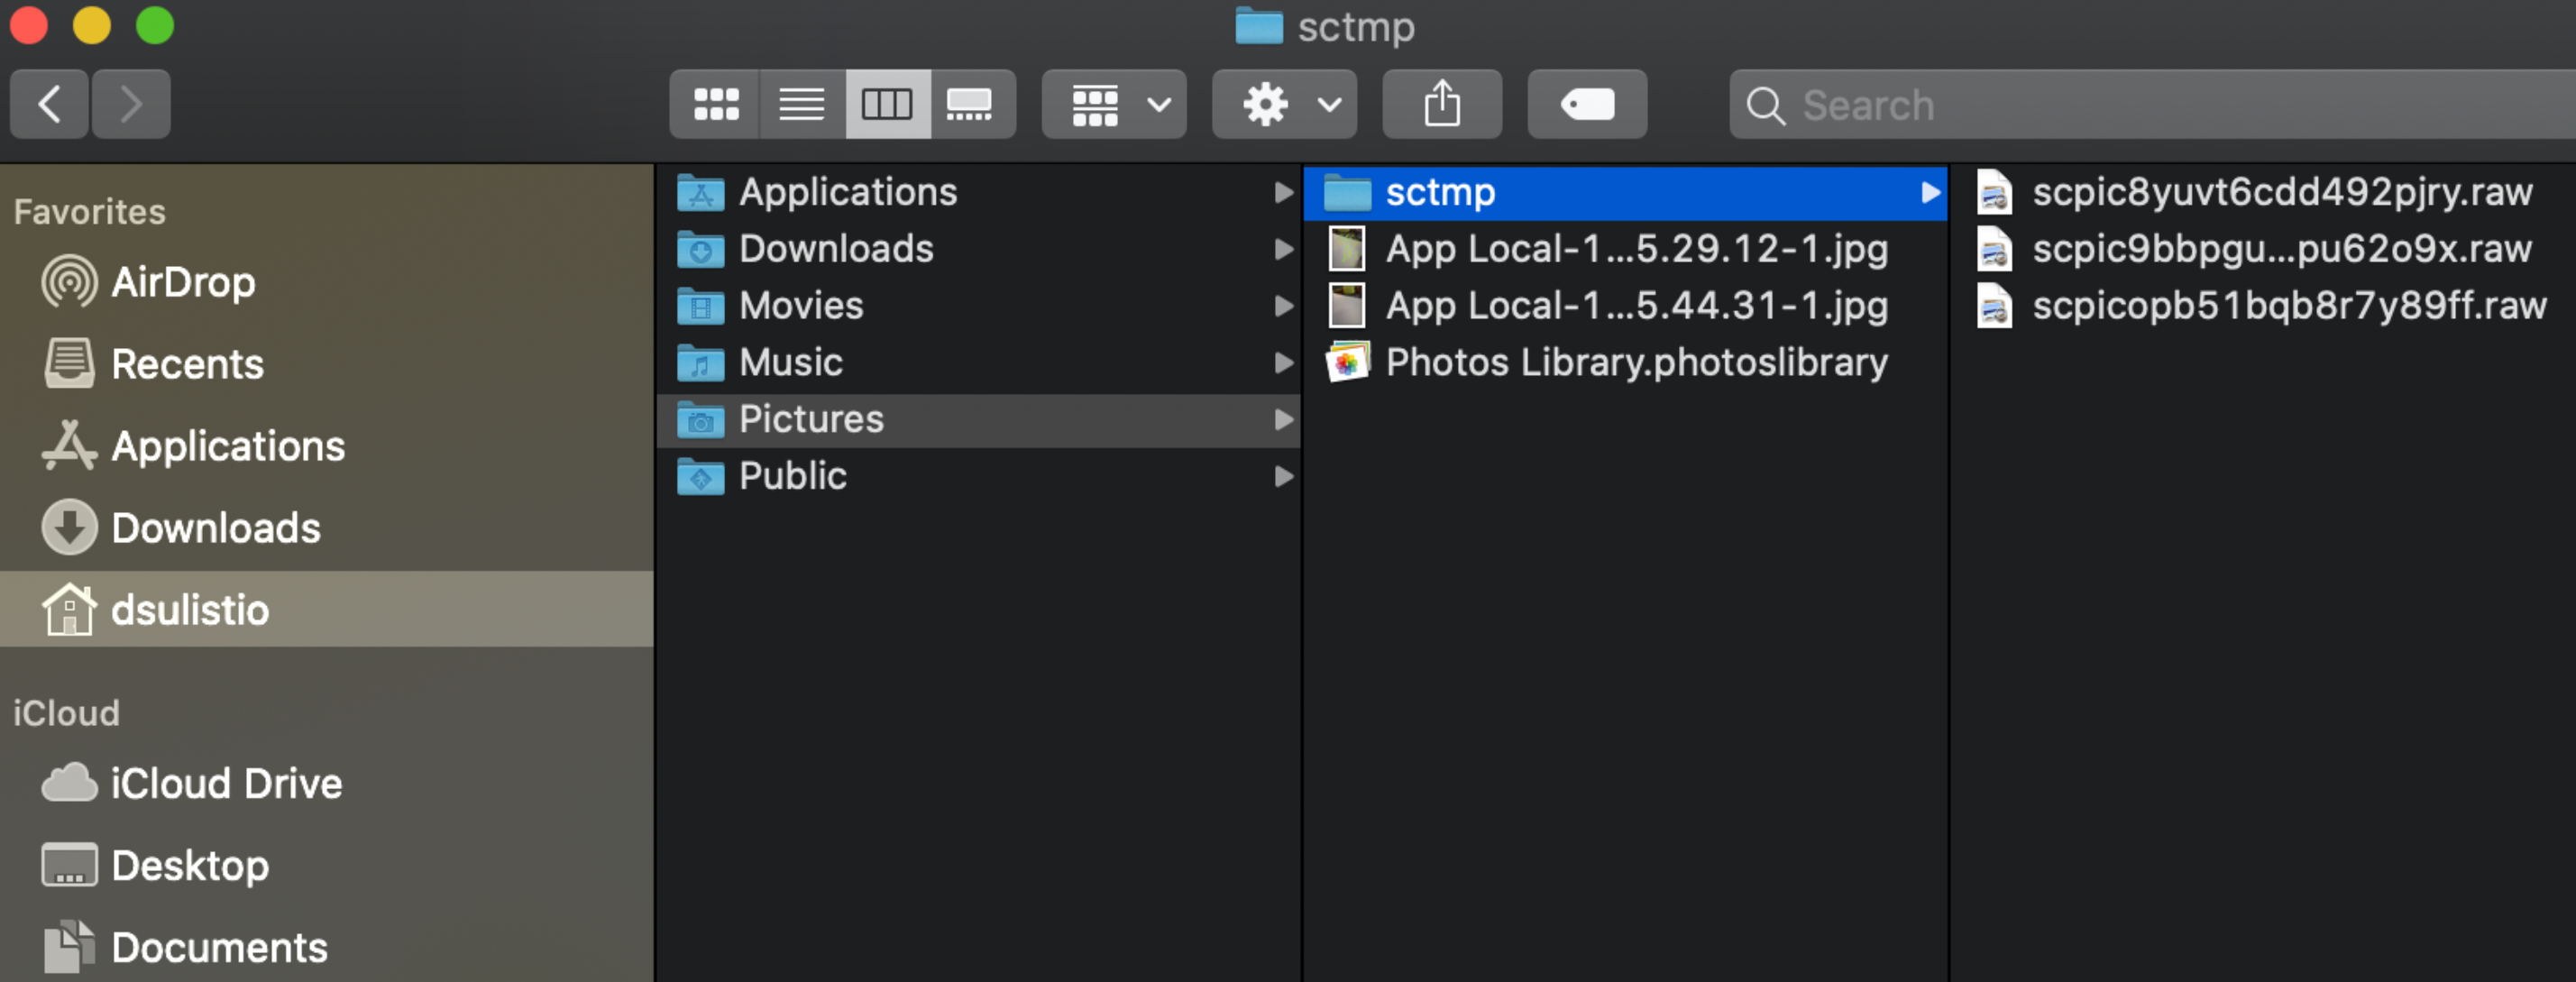Click the icon of scpicopb51bqb8r7y89ff.raw

(x=1994, y=306)
